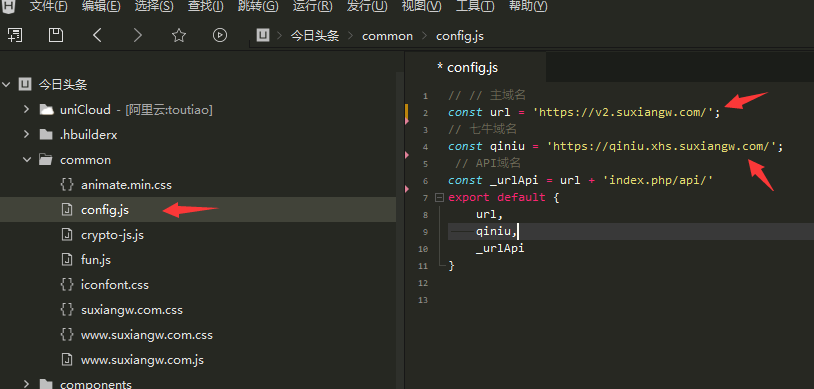Viewport: 814px width, 389px height.
Task: Collapse the common folder chevron
Action: tap(26, 159)
